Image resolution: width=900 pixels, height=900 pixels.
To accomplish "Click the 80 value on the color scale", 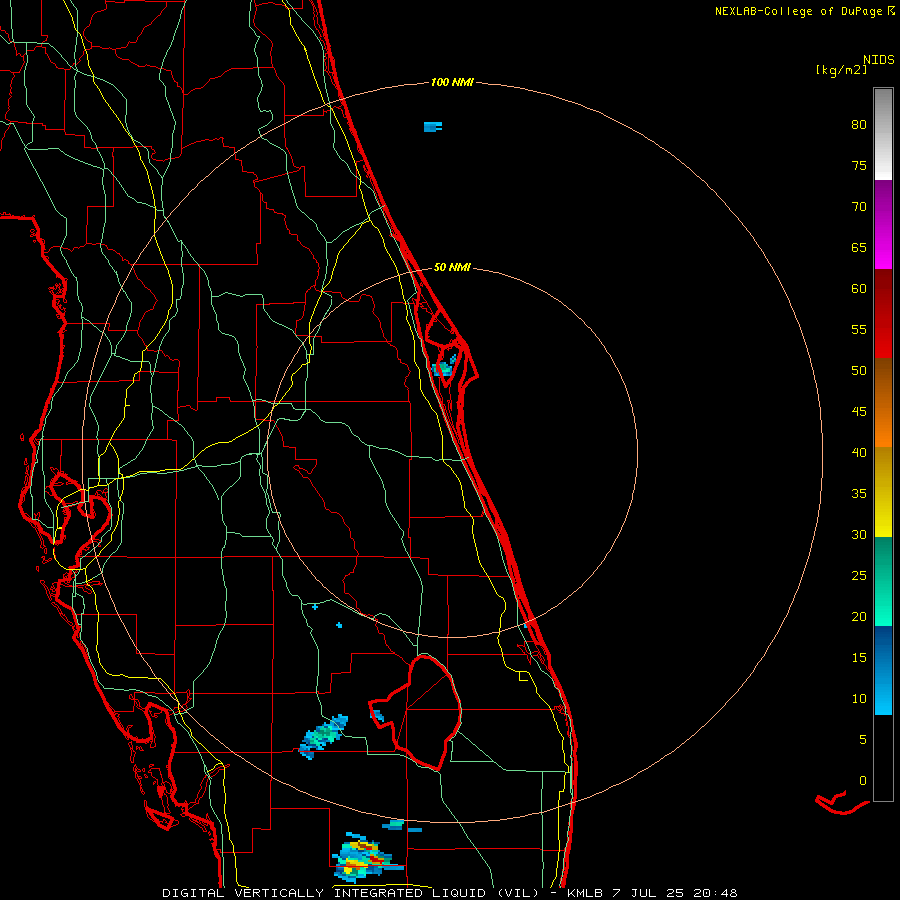I will click(x=859, y=125).
